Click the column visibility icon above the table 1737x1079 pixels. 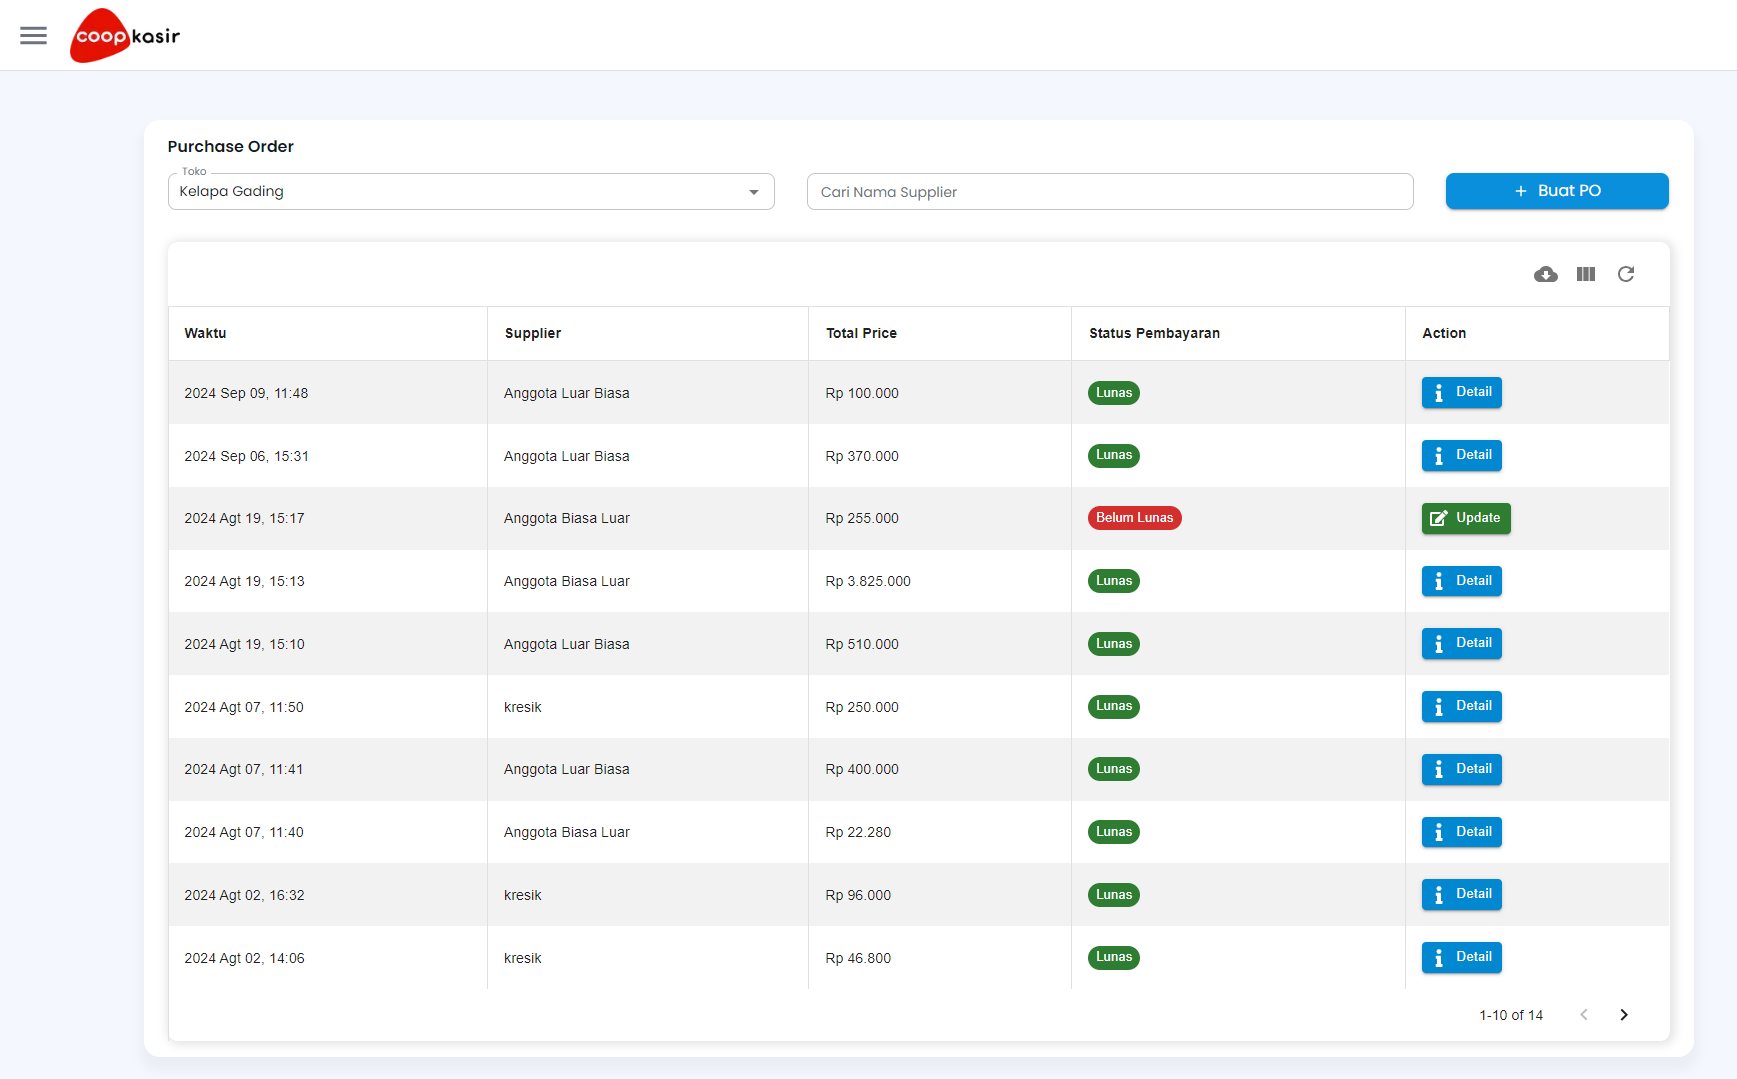1585,274
